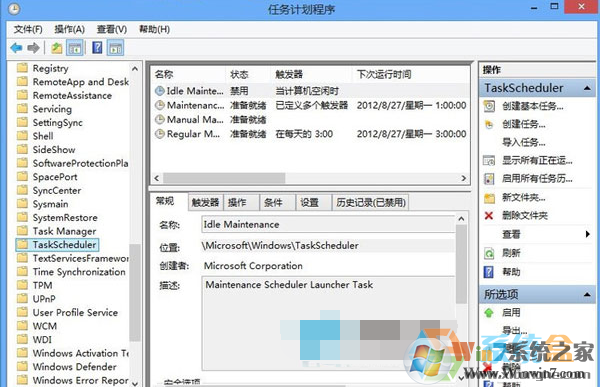Screen dimensions: 601x387
Task: Click the green arrow 启用 icon
Action: pos(489,313)
